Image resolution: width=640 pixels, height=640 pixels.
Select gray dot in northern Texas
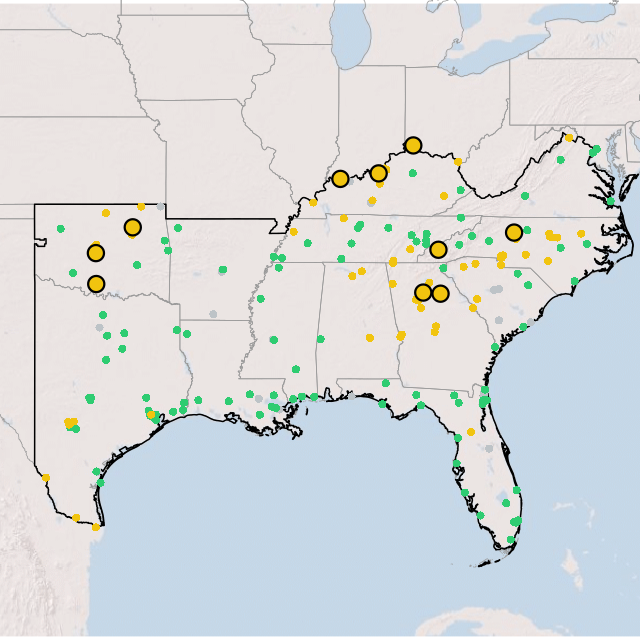[x=99, y=327]
